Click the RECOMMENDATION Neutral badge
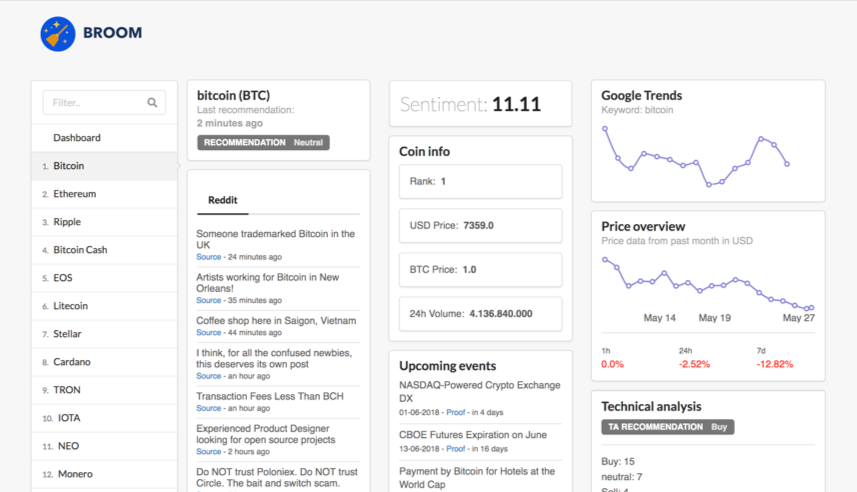This screenshot has width=857, height=492. (x=263, y=143)
